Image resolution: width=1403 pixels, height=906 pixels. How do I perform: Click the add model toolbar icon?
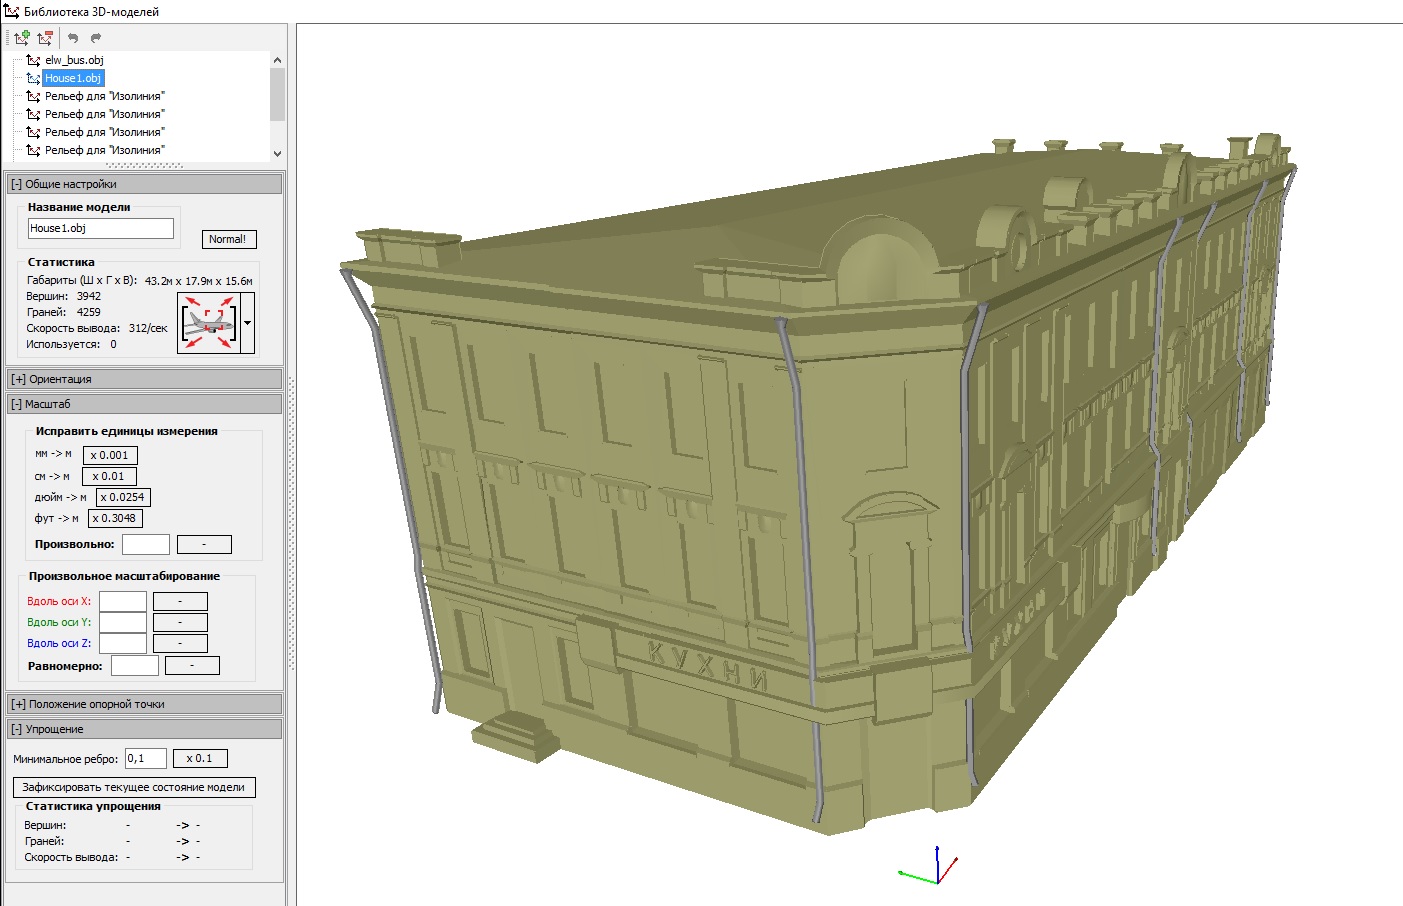tap(21, 38)
